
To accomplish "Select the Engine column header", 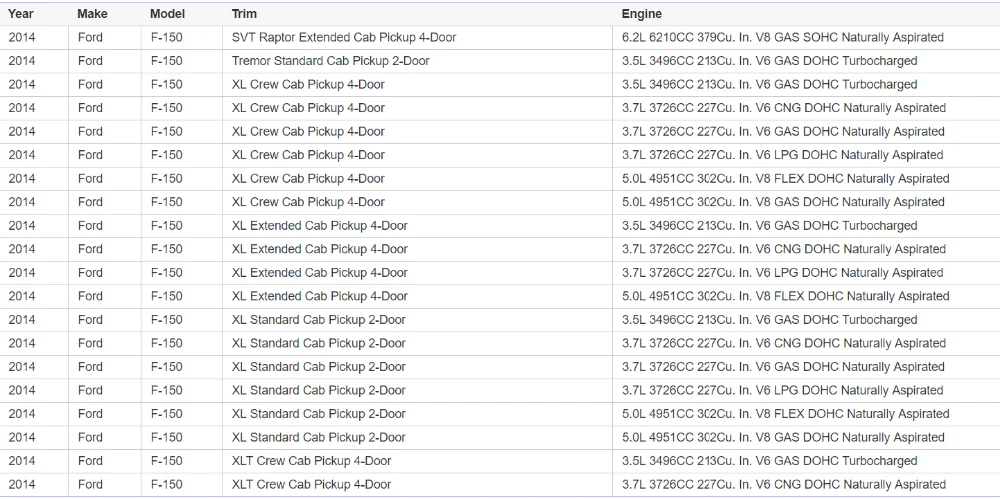I will click(641, 14).
